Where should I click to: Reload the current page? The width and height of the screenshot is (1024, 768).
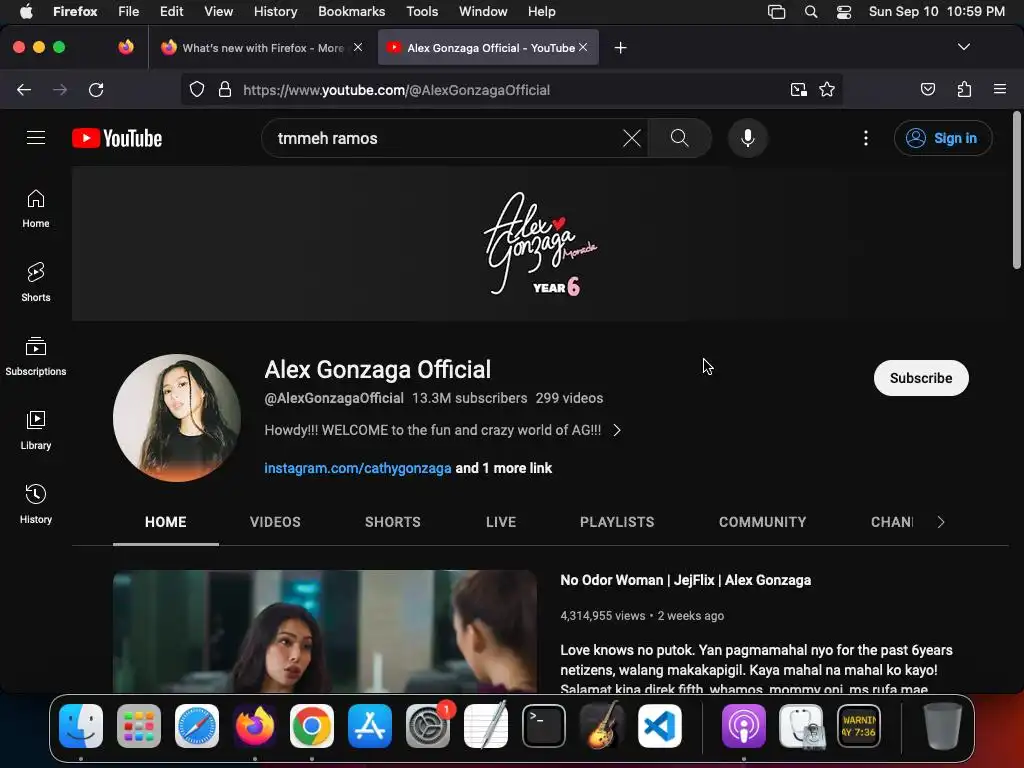point(96,89)
